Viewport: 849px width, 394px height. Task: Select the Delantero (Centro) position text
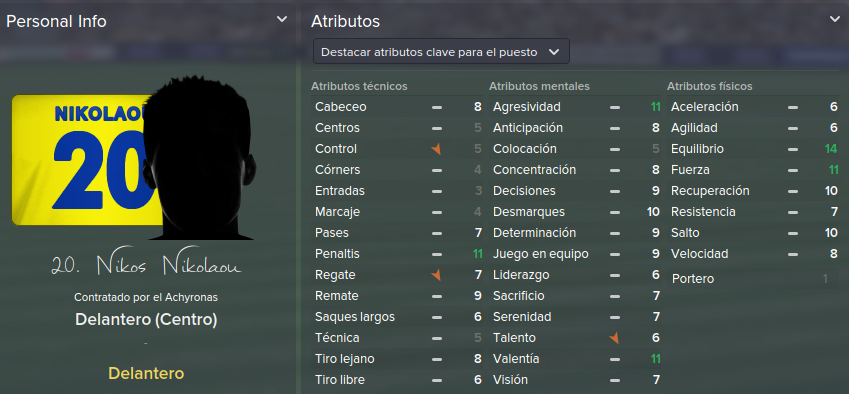click(146, 320)
